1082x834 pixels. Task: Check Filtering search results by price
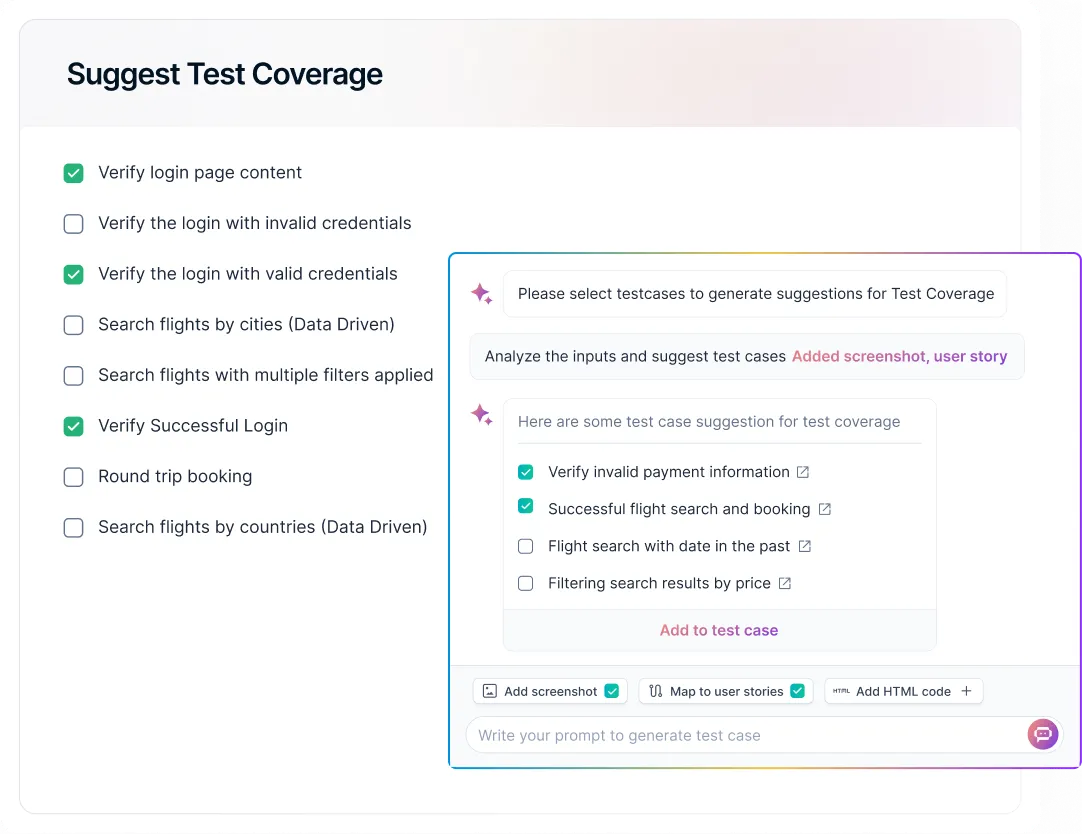(x=526, y=583)
